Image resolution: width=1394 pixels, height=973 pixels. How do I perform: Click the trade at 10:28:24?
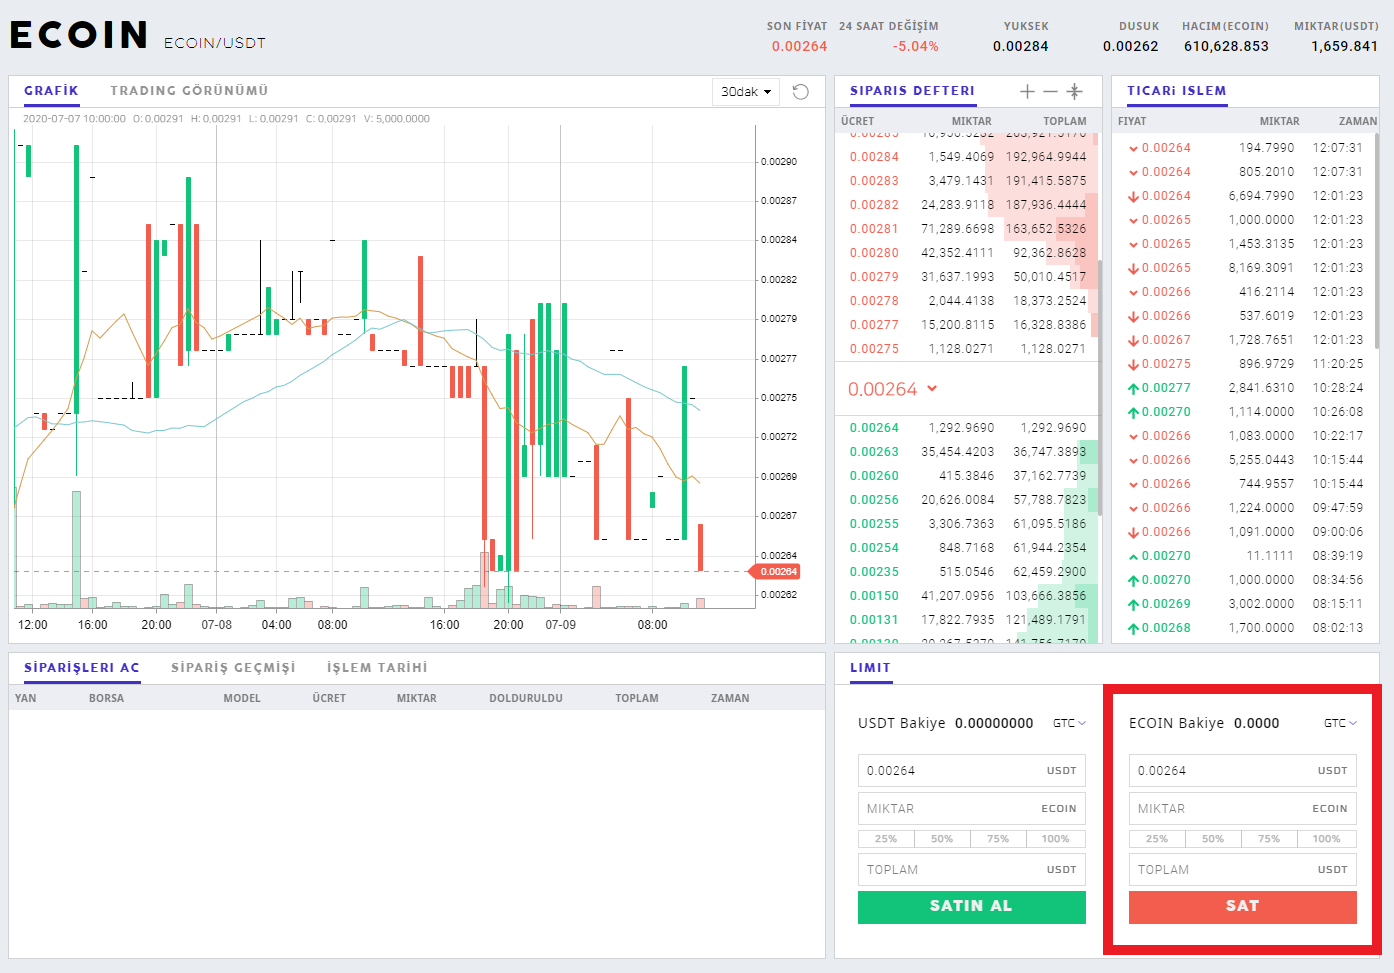[x=1245, y=388]
